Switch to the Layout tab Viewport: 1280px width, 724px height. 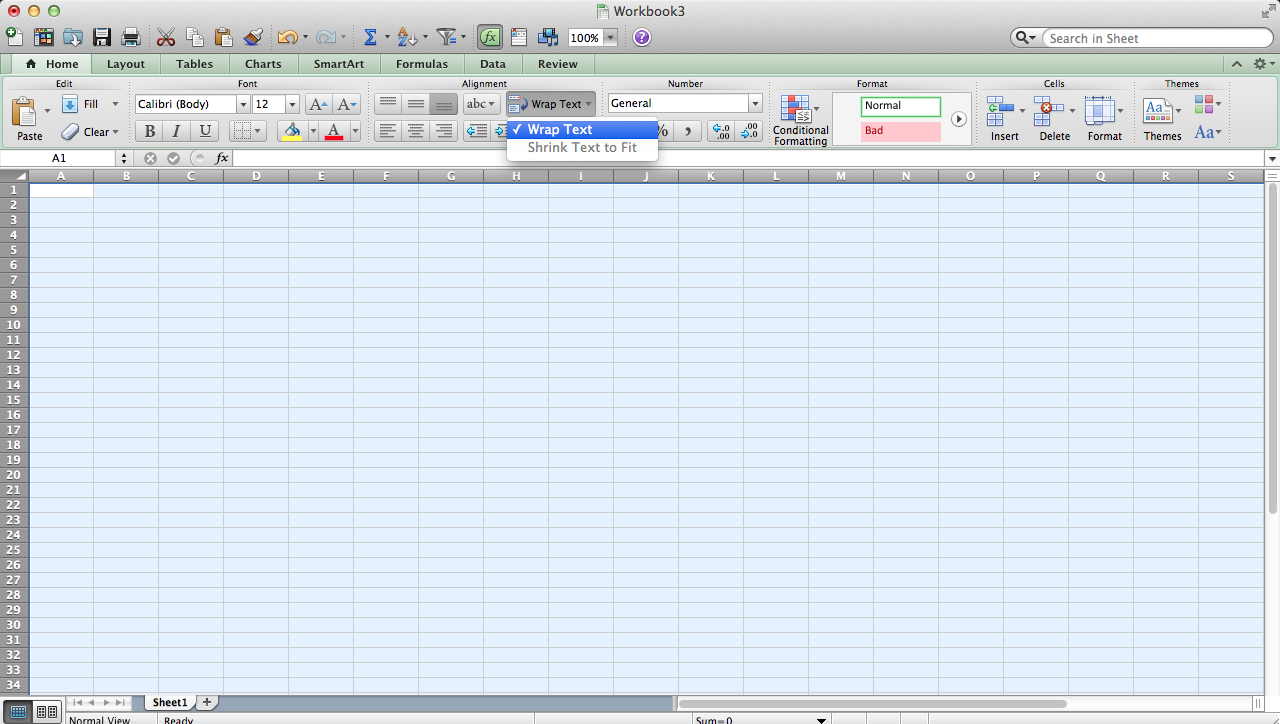pos(126,64)
